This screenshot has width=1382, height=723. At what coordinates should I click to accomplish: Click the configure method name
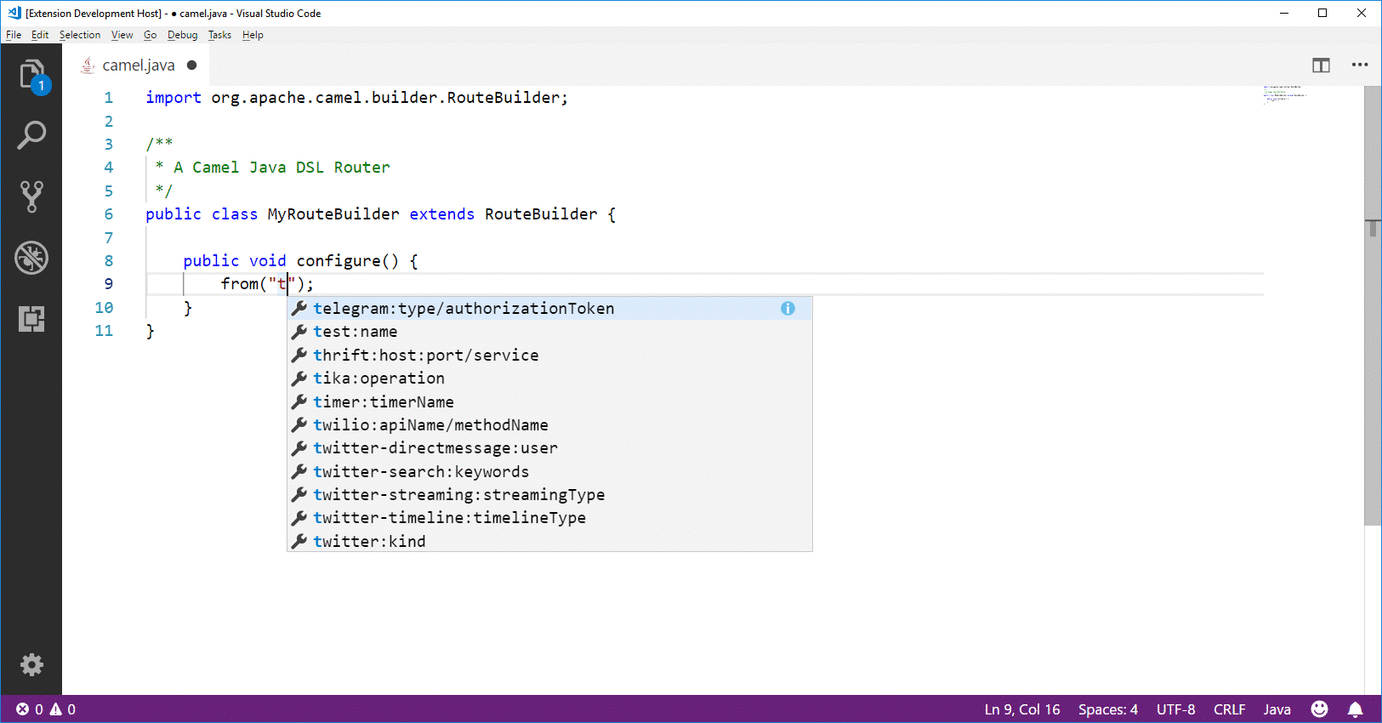pos(338,261)
